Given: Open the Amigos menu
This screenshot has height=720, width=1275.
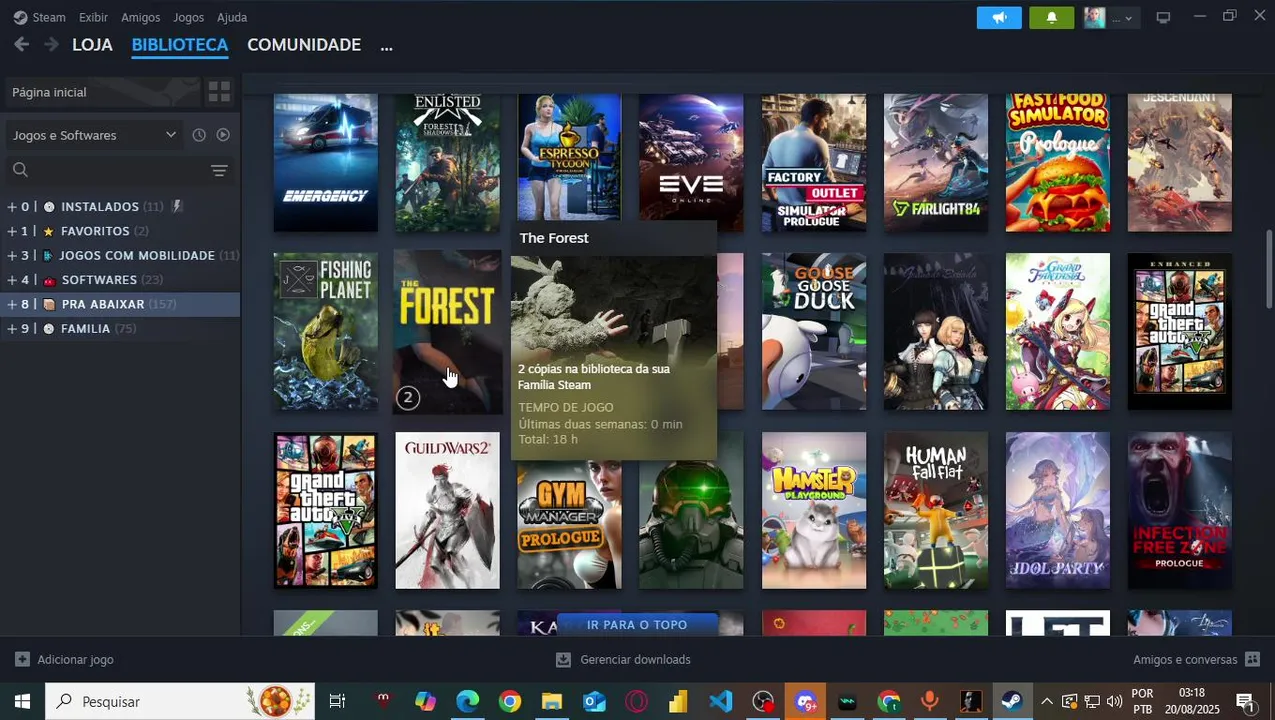Looking at the screenshot, I should (x=140, y=17).
